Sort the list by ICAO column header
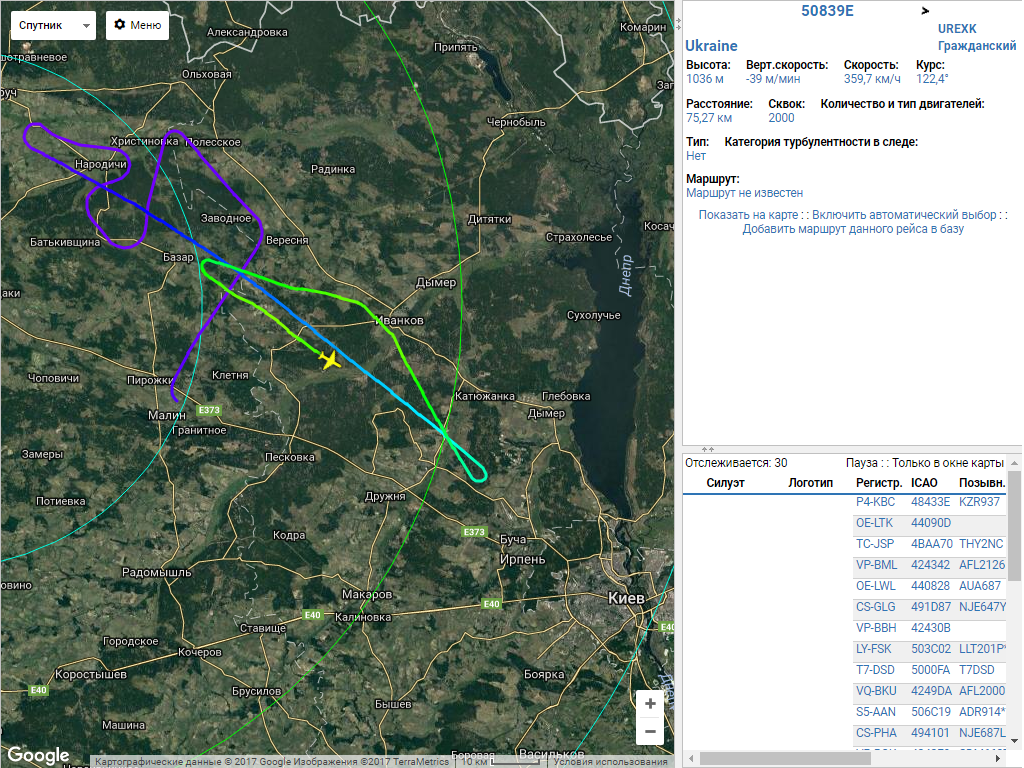The image size is (1024, 768). 924,483
